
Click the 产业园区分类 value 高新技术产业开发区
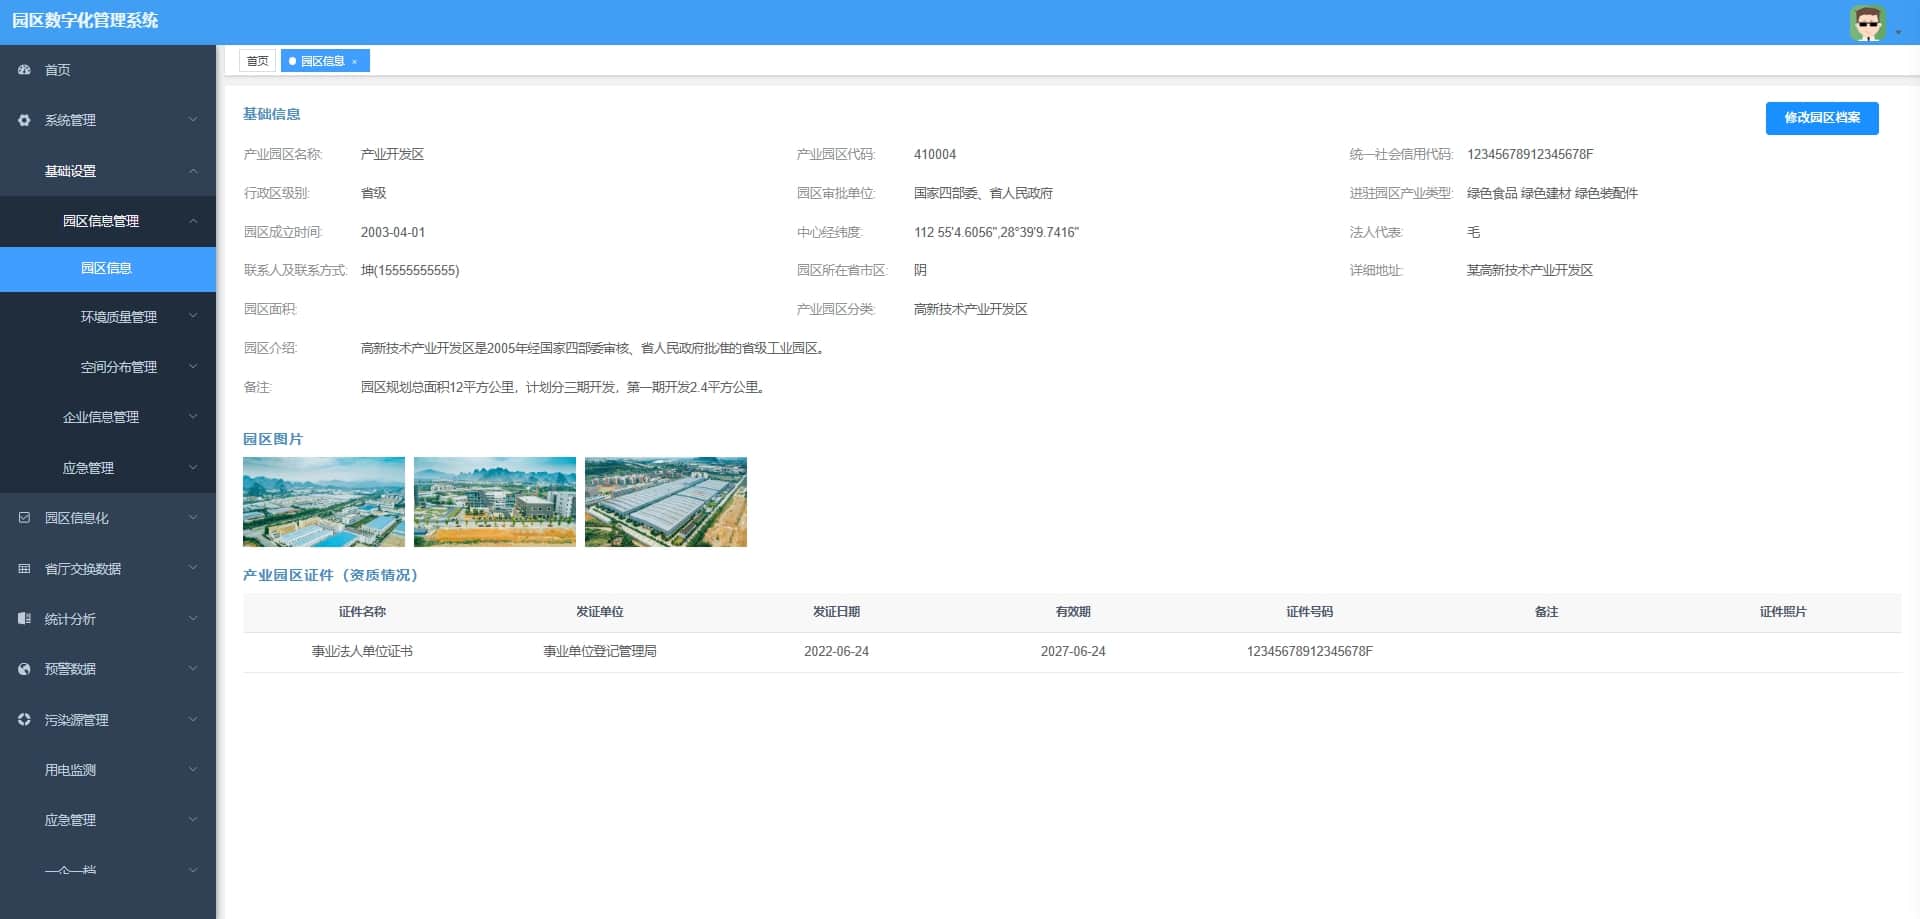pyautogui.click(x=971, y=310)
